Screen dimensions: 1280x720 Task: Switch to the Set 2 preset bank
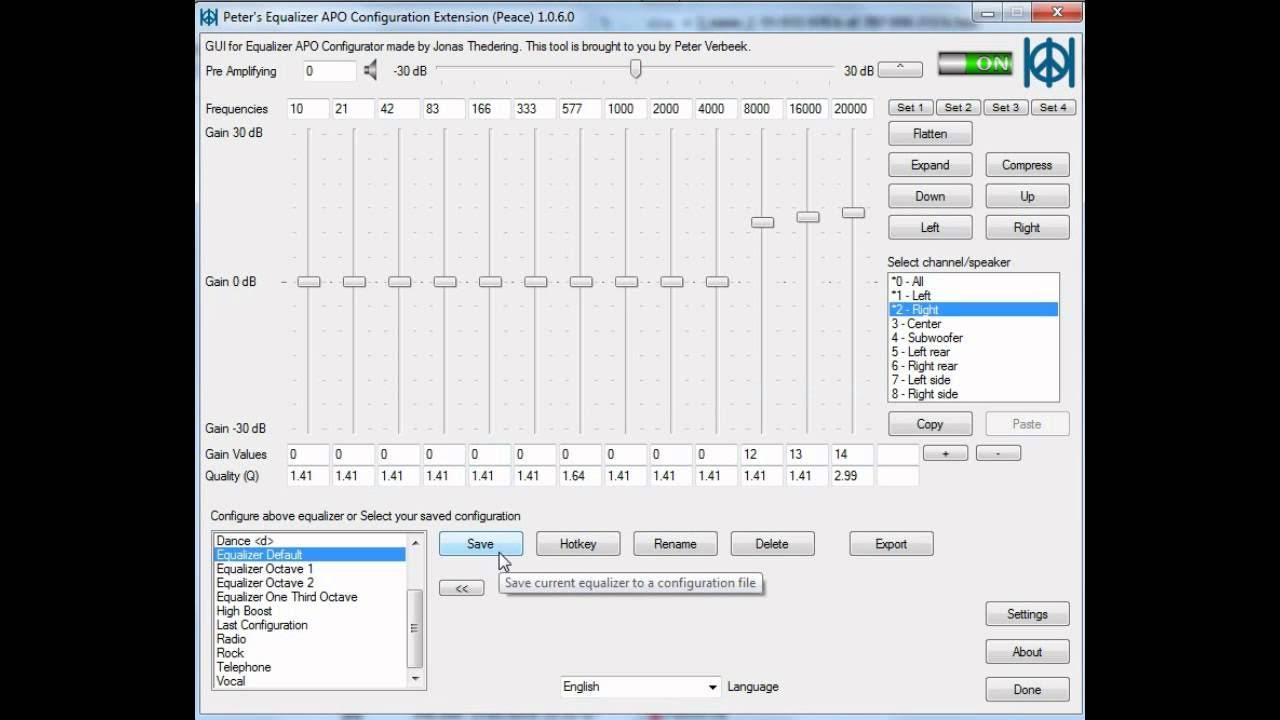957,107
